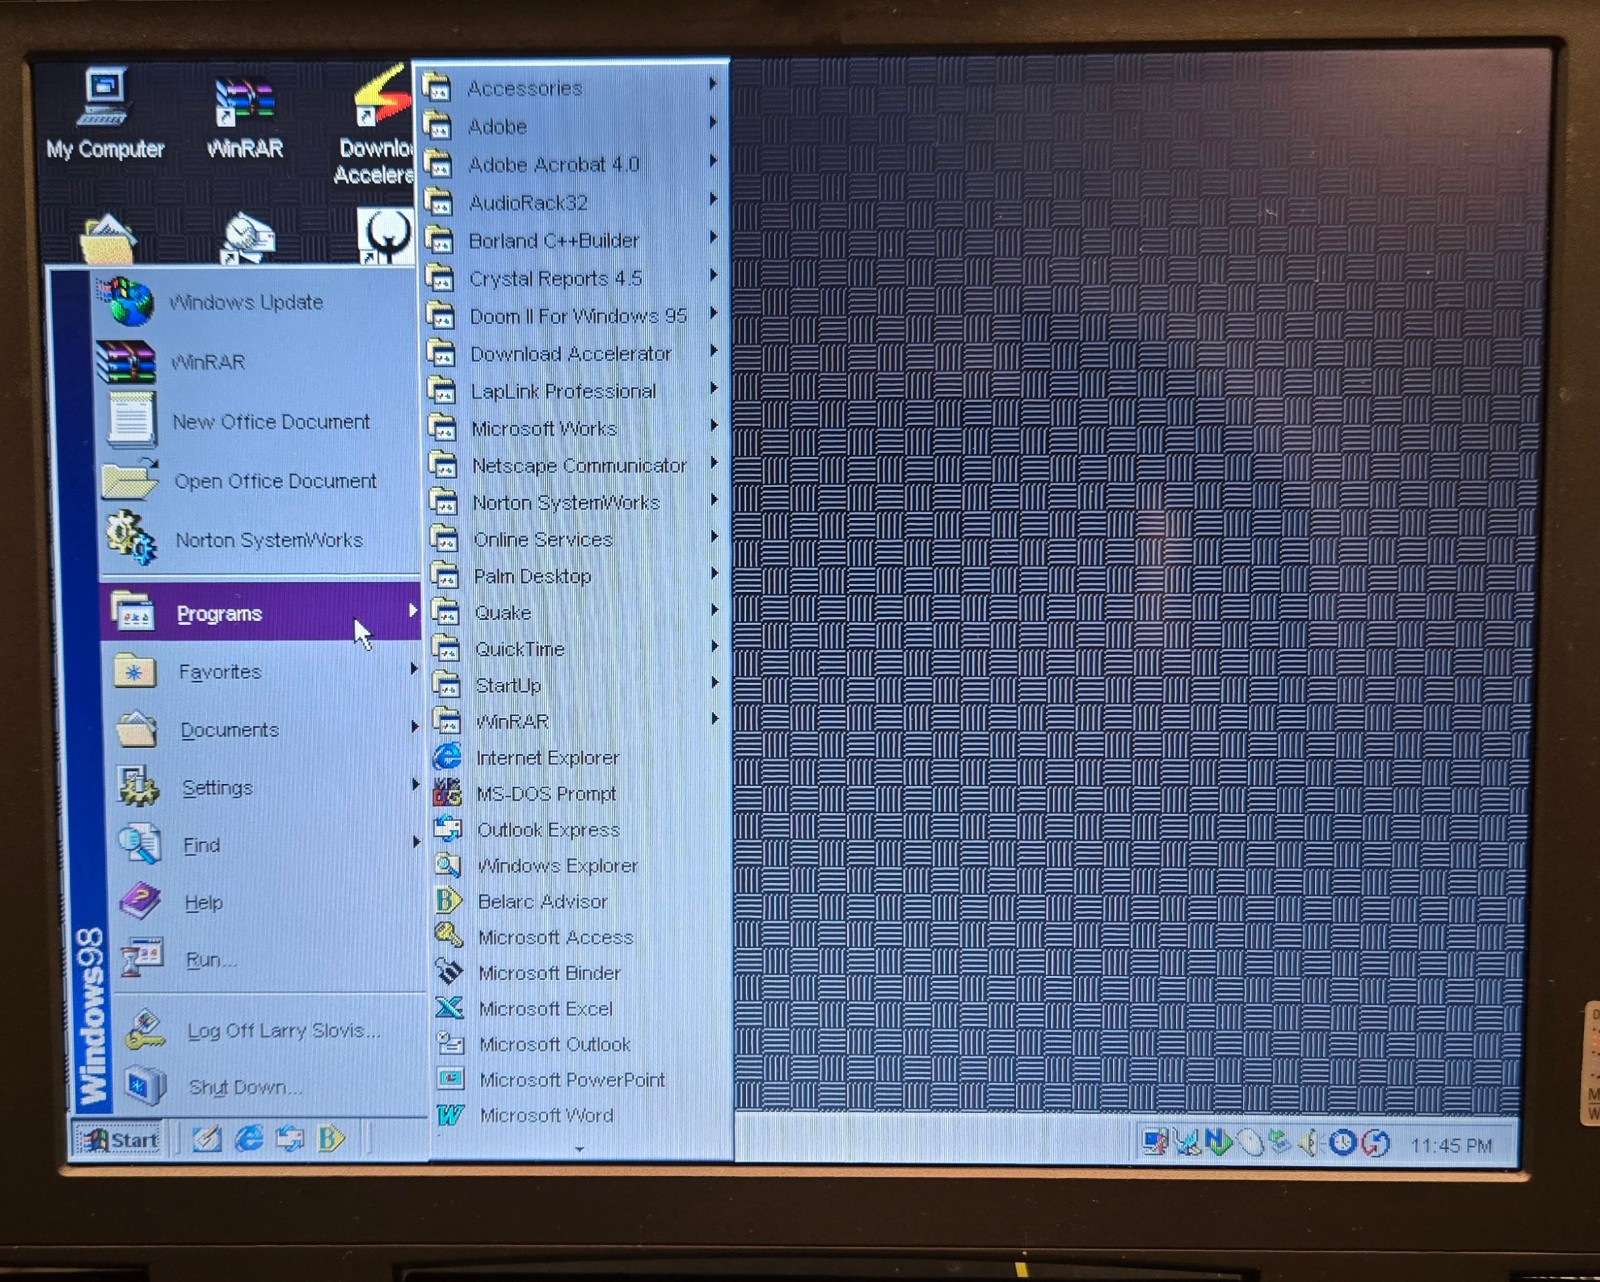Click Windows Update in Start menu
1600x1282 pixels.
coord(255,302)
